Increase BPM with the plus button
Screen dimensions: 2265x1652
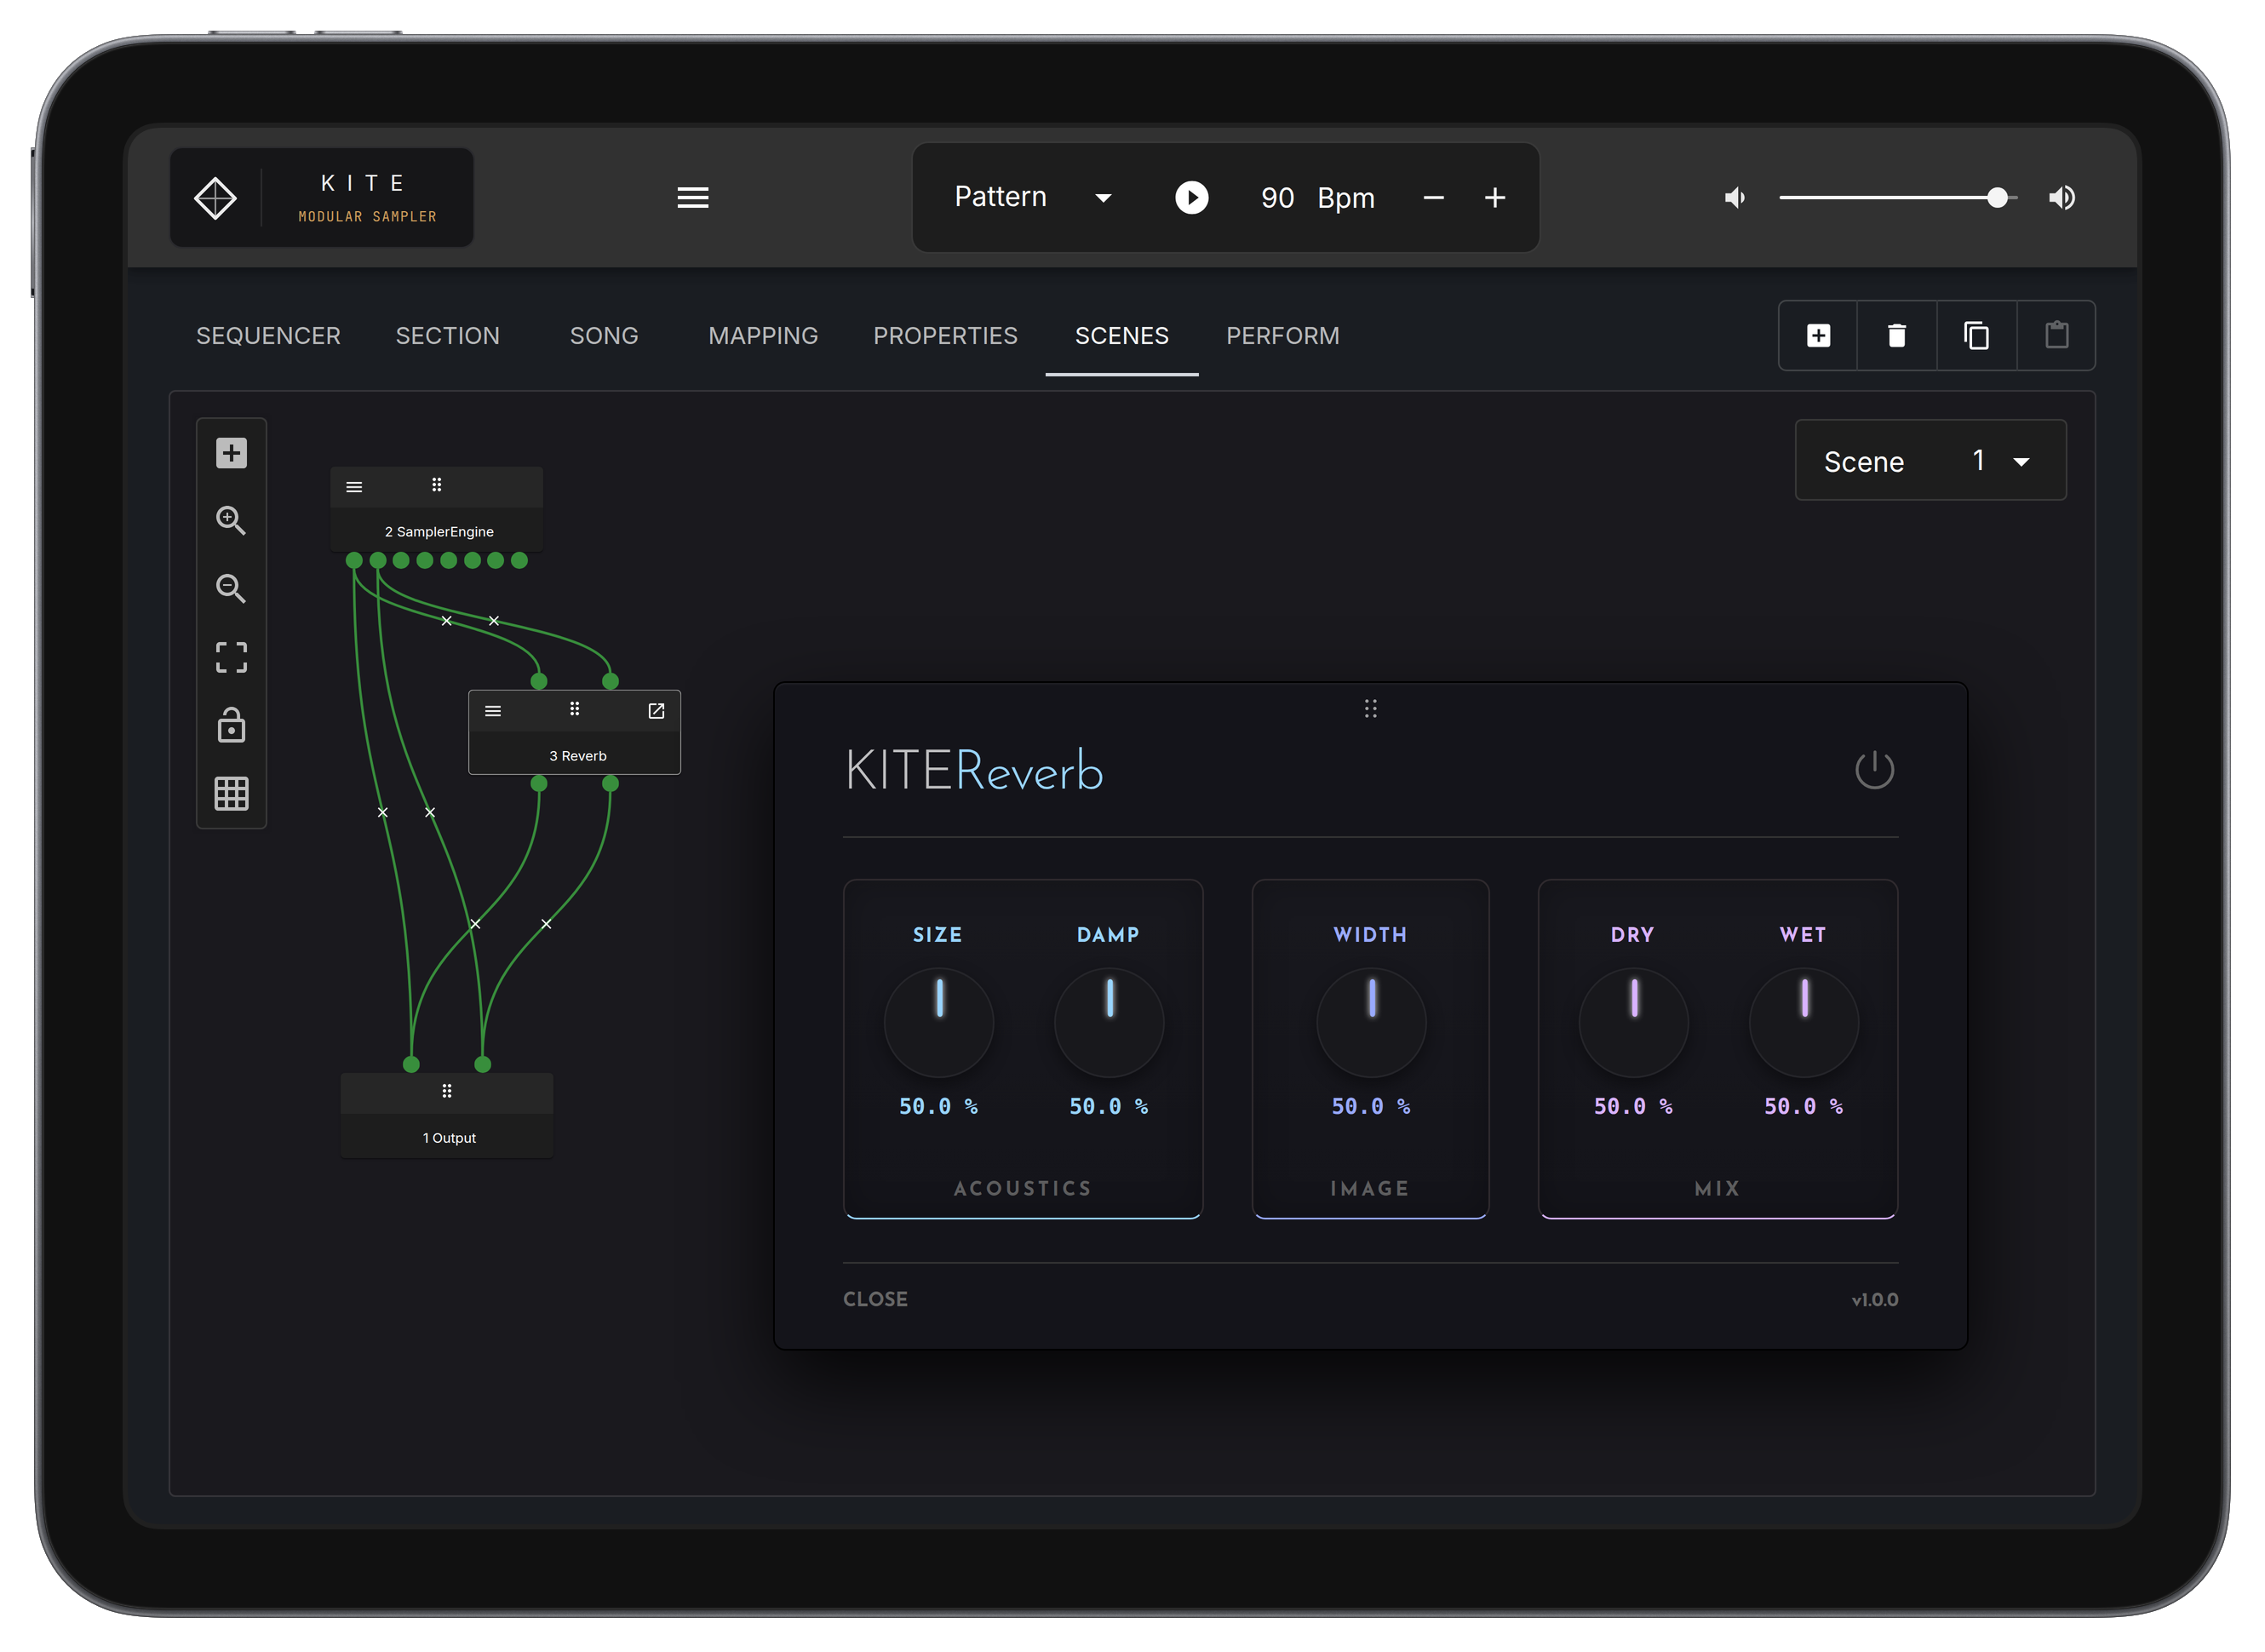coord(1494,198)
